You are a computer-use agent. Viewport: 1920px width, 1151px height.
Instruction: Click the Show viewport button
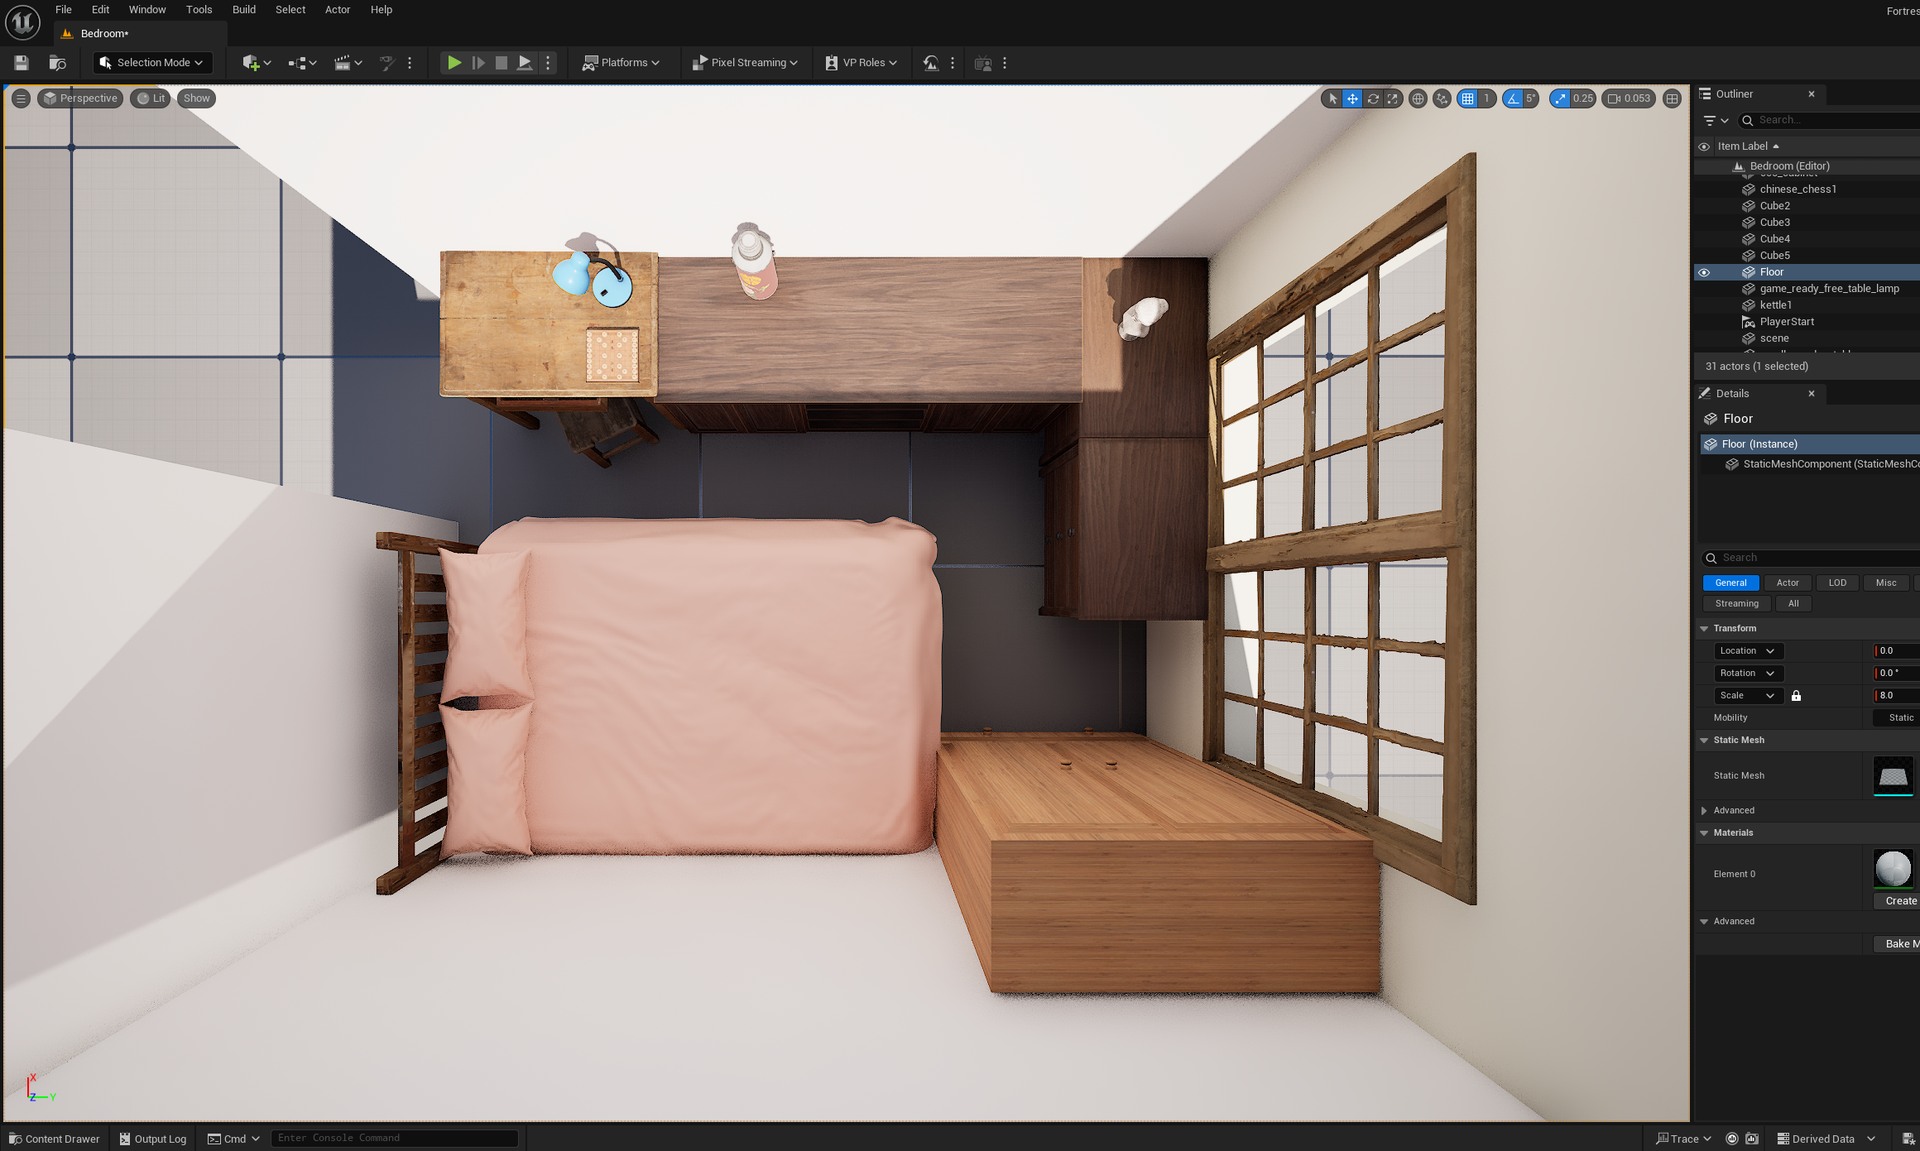point(196,98)
